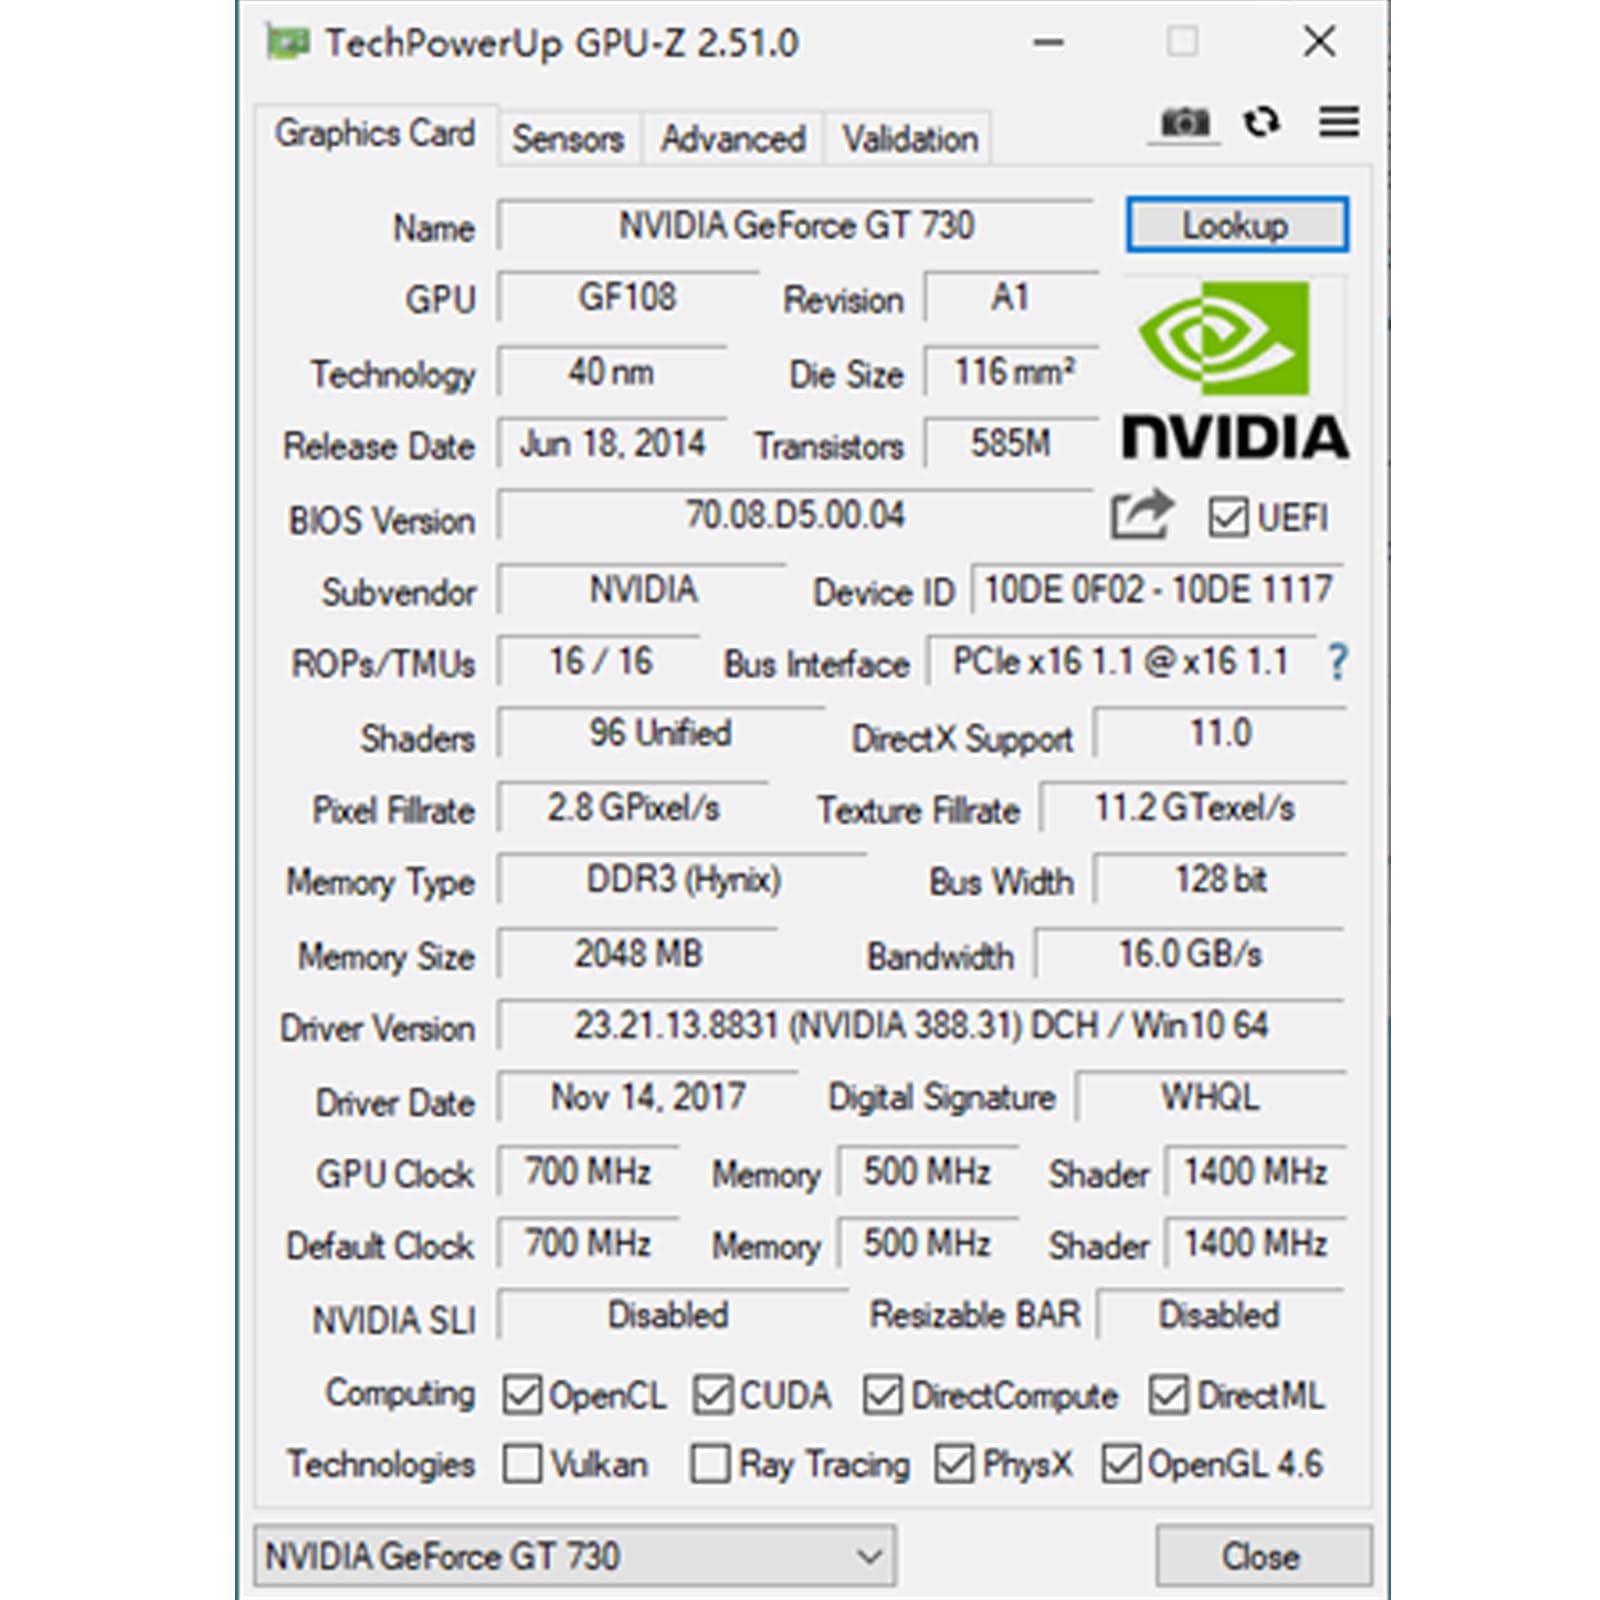Click the BIOS Version field 70.08.D5.00.04
1600x1600 pixels.
795,516
